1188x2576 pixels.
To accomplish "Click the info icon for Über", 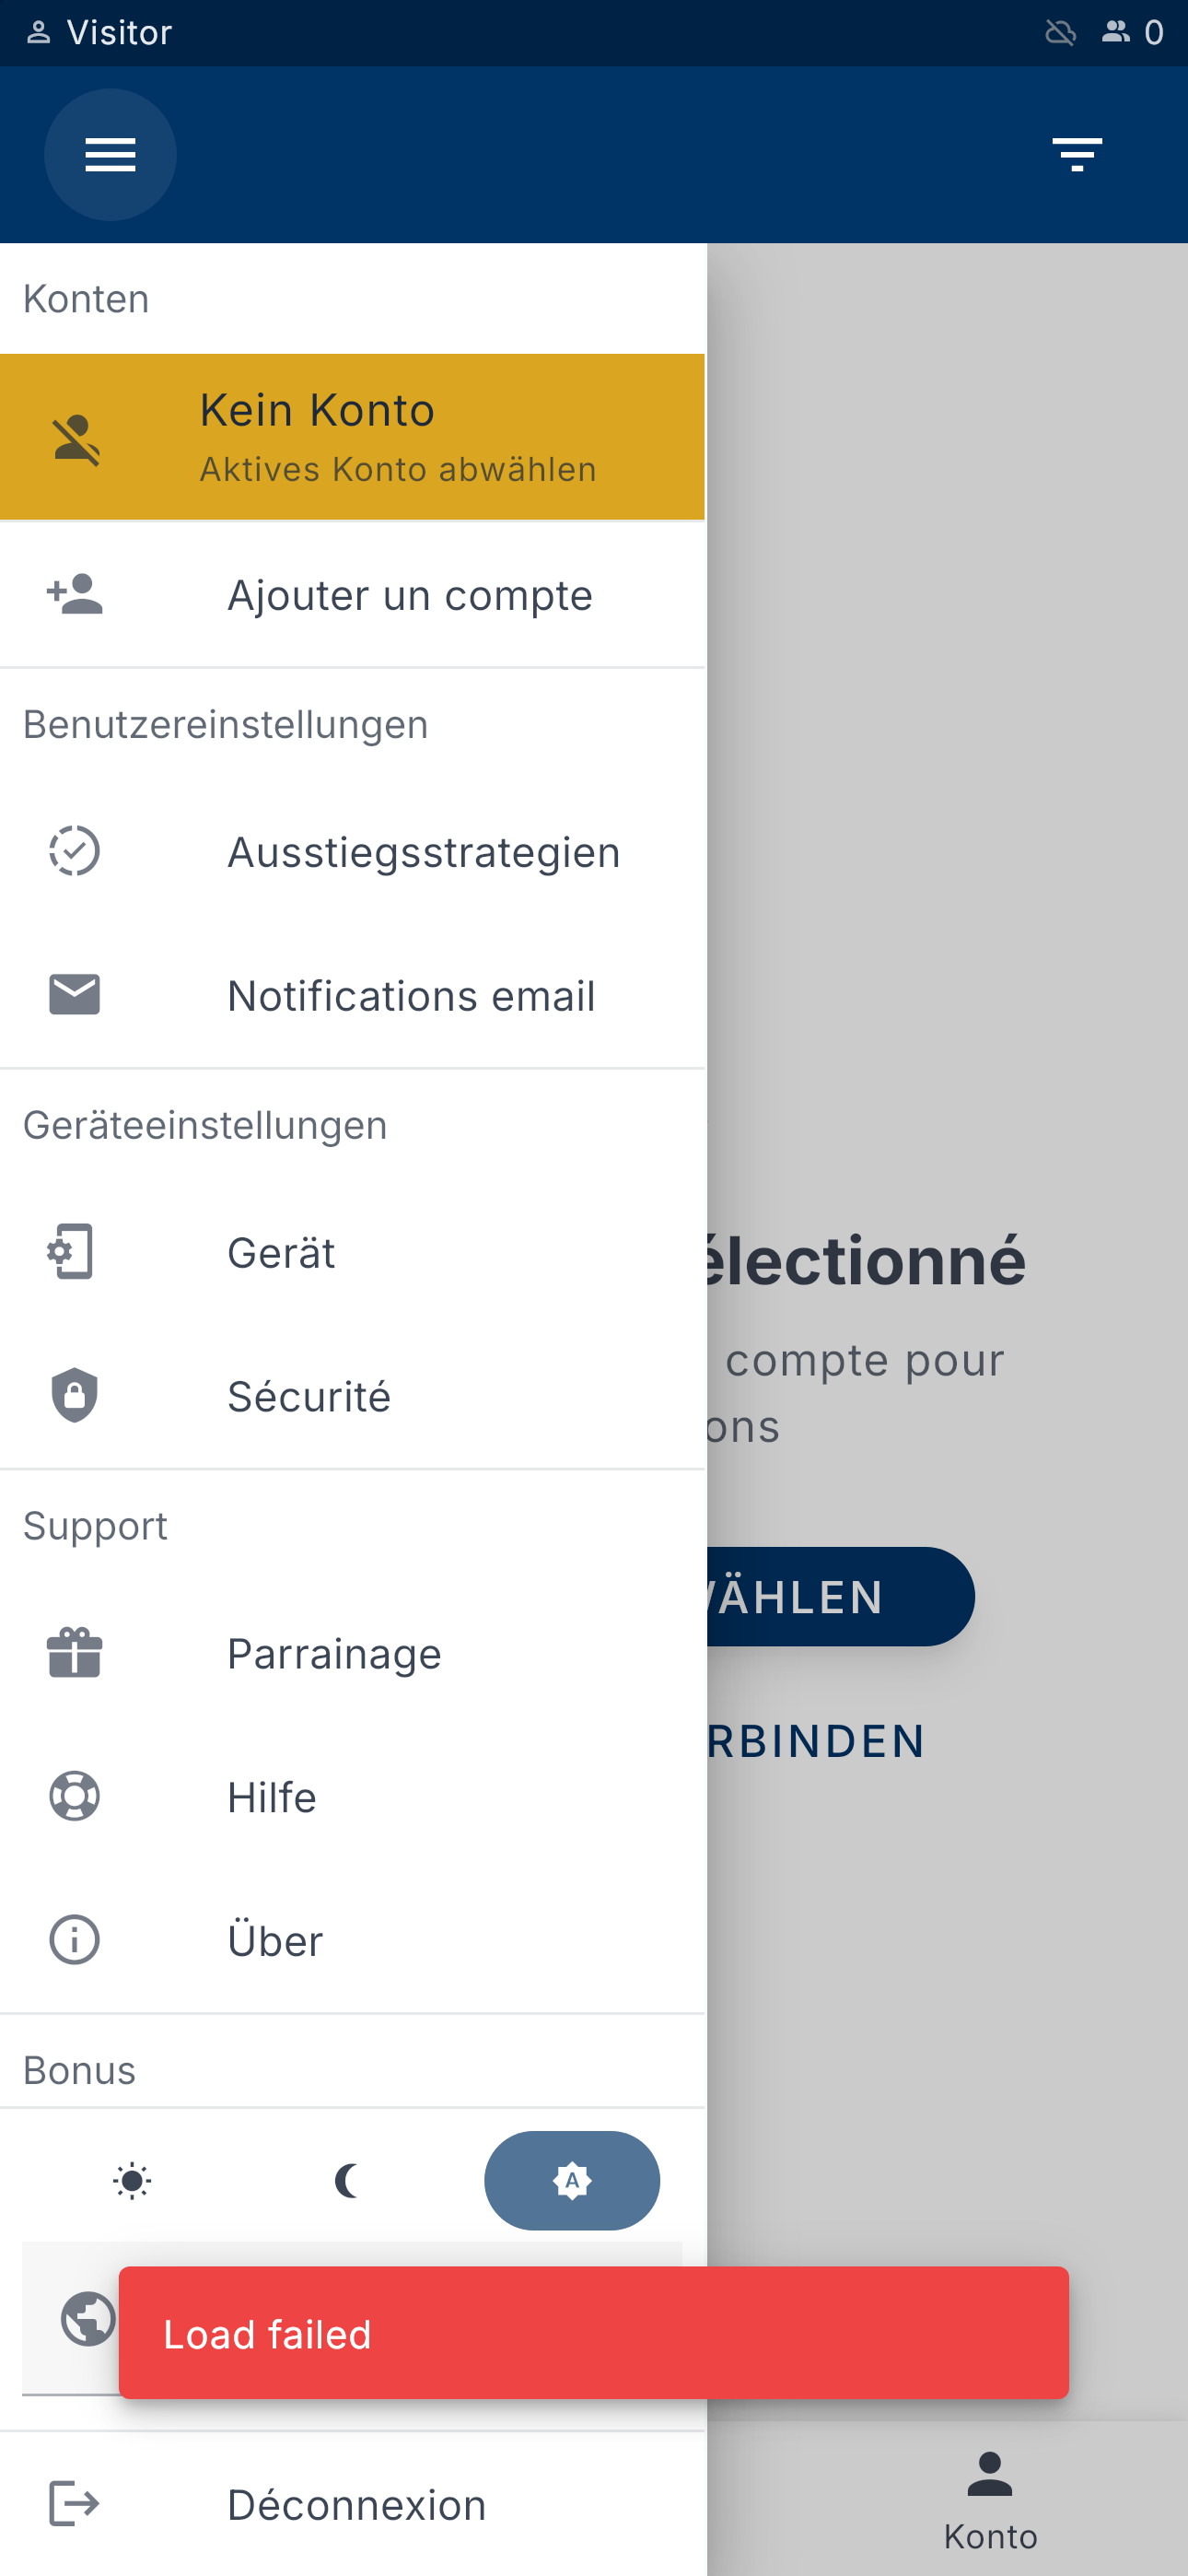I will [75, 1940].
